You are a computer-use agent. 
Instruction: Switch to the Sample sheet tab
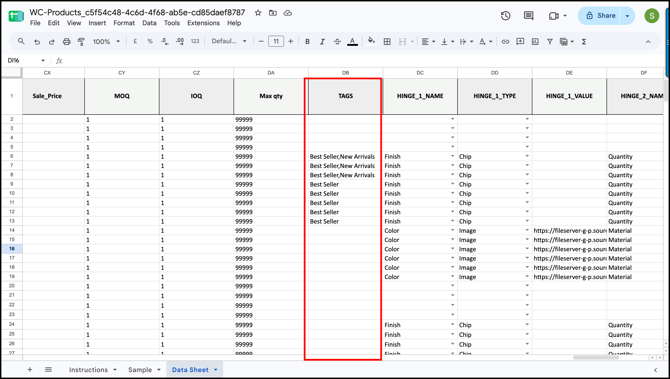140,370
